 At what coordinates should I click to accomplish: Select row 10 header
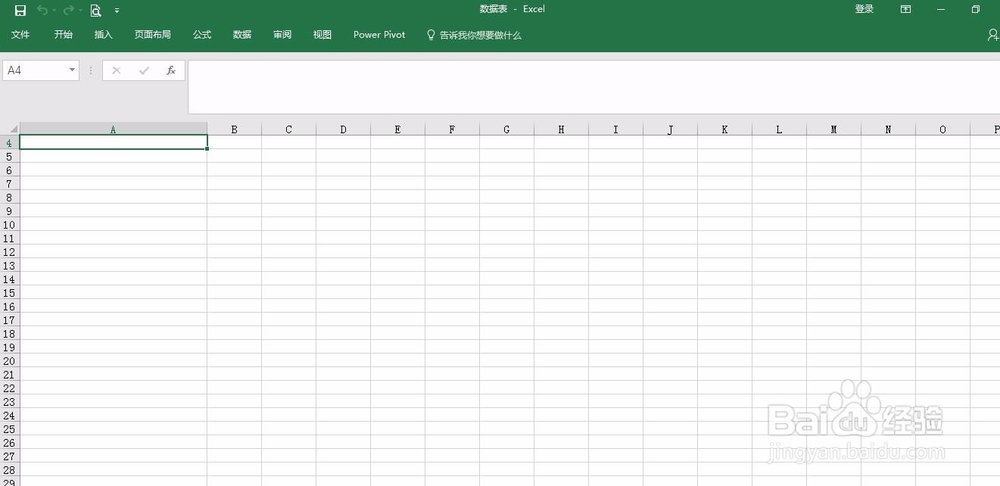point(10,225)
